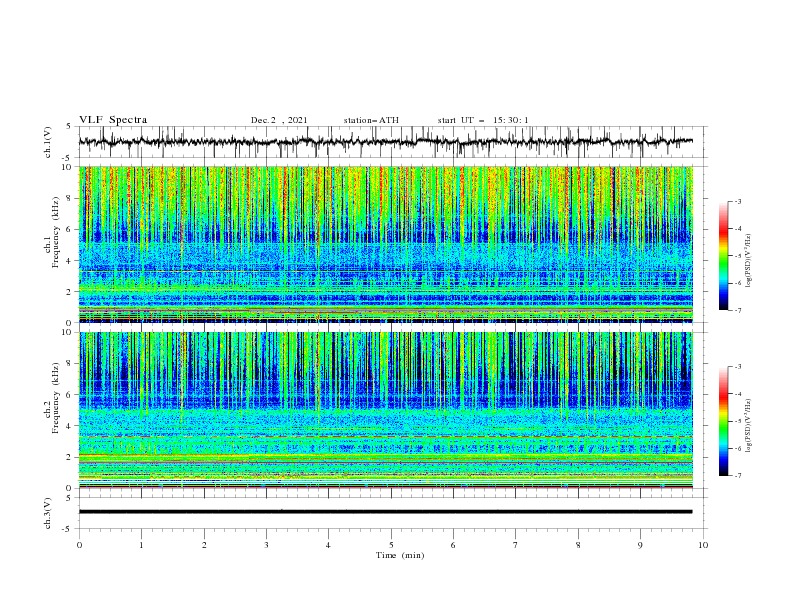Click the ch.2 frequency axis "2" tick label
This screenshot has height=612, width=792.
[x=71, y=457]
